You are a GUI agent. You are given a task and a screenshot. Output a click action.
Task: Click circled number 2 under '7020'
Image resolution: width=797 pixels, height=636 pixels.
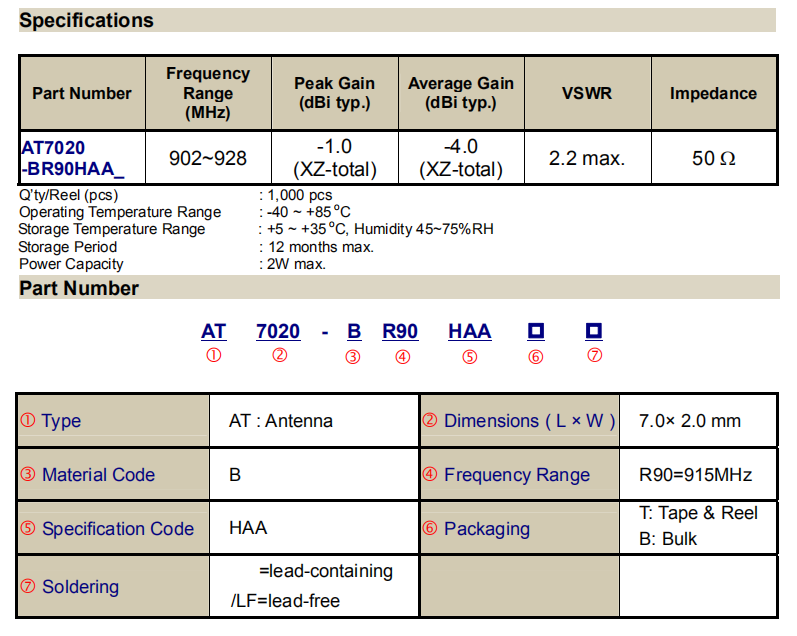click(280, 355)
